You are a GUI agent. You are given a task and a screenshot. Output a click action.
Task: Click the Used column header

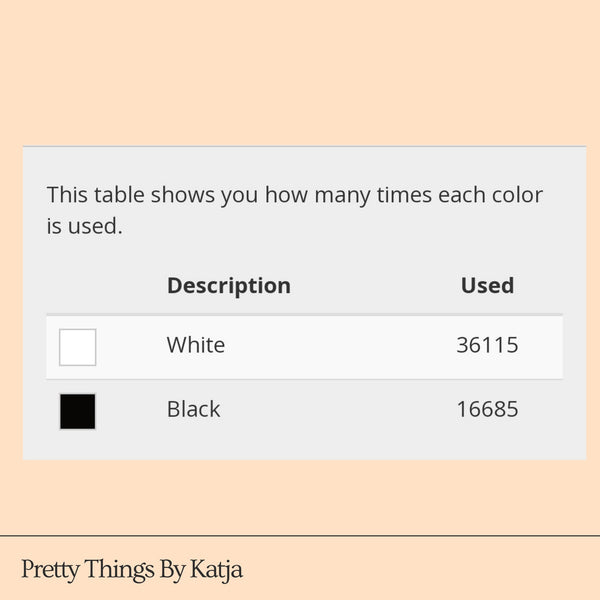pos(487,286)
